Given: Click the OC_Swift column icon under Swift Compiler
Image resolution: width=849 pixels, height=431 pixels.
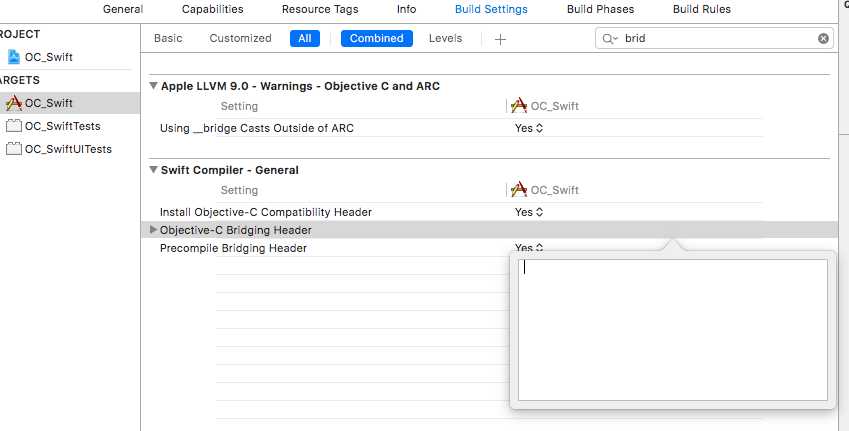Looking at the screenshot, I should point(519,190).
